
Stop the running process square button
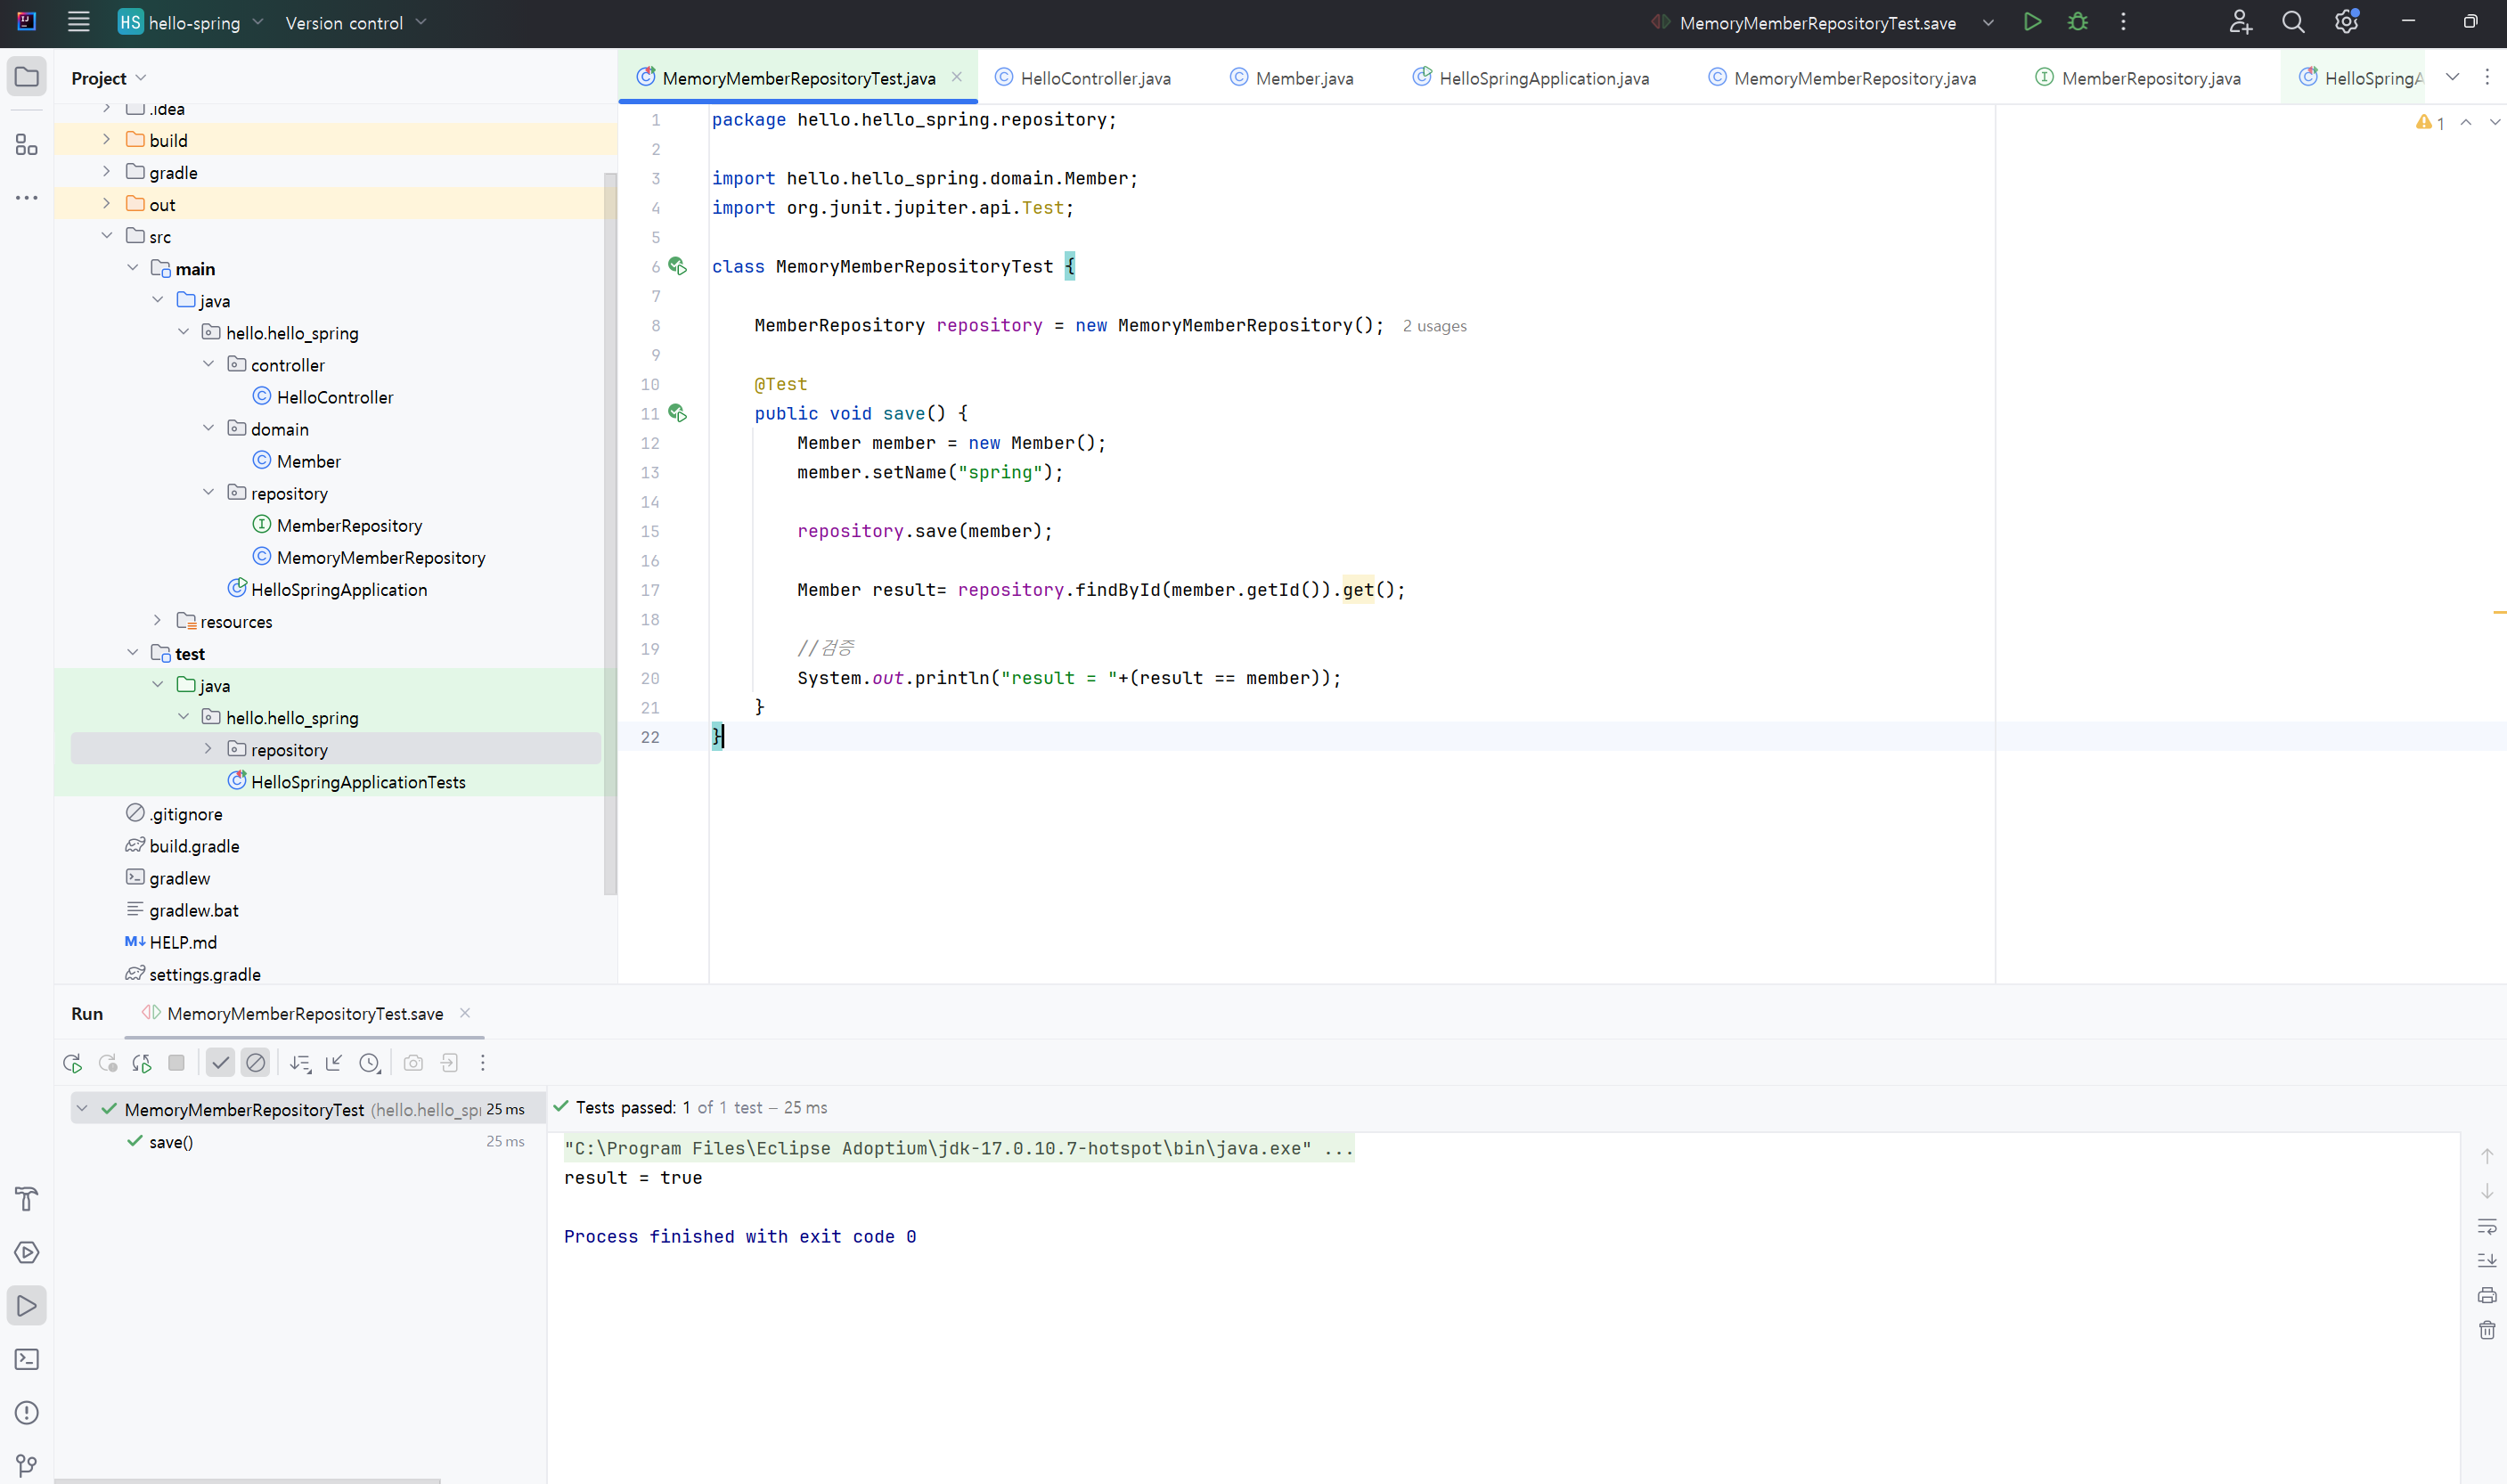(176, 1063)
